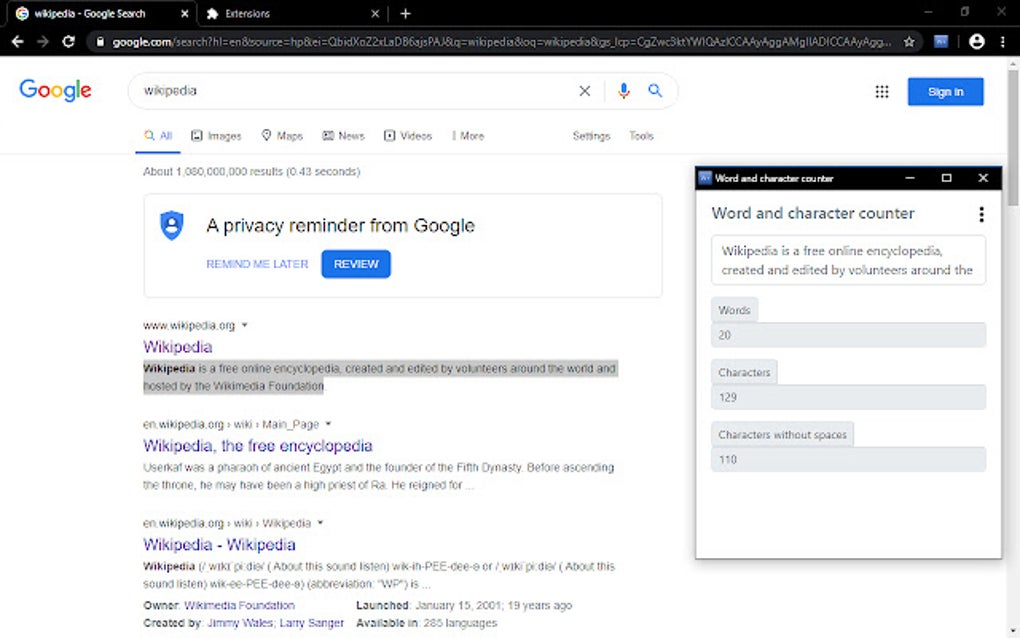This screenshot has height=638, width=1020.
Task: Switch to the Images search tab
Action: tap(216, 136)
